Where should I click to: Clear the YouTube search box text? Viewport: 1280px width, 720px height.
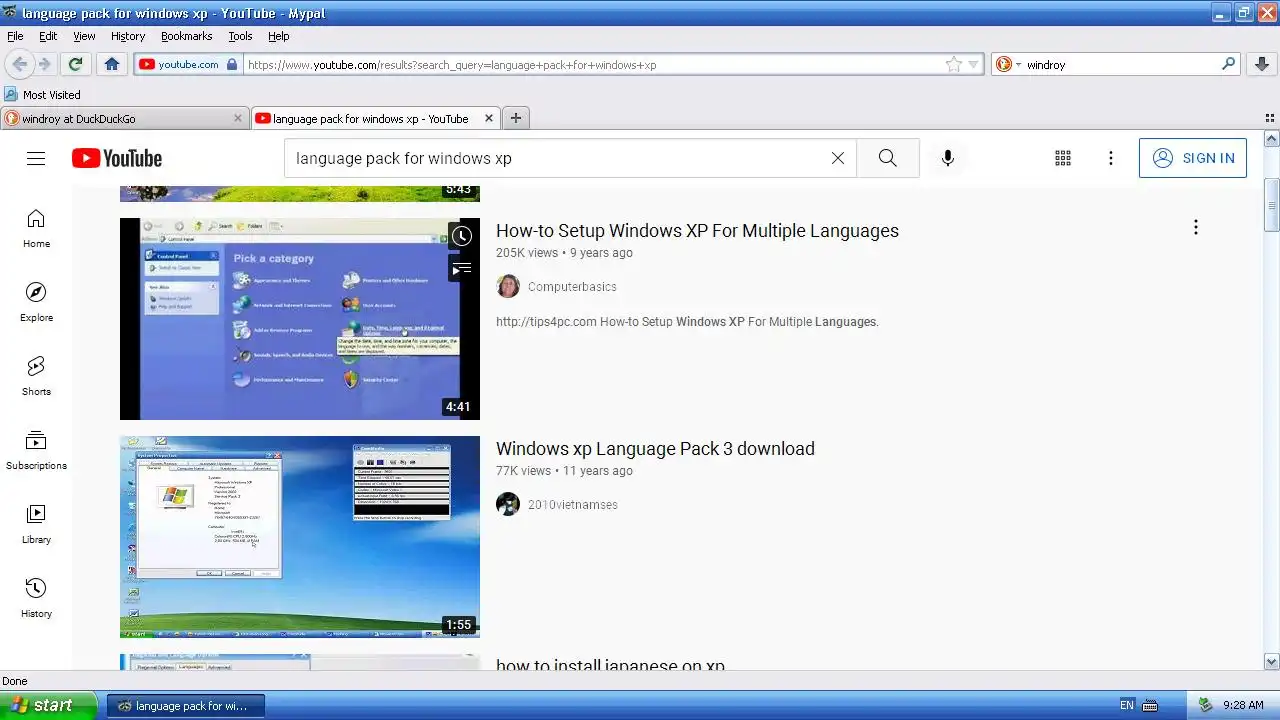(x=838, y=158)
